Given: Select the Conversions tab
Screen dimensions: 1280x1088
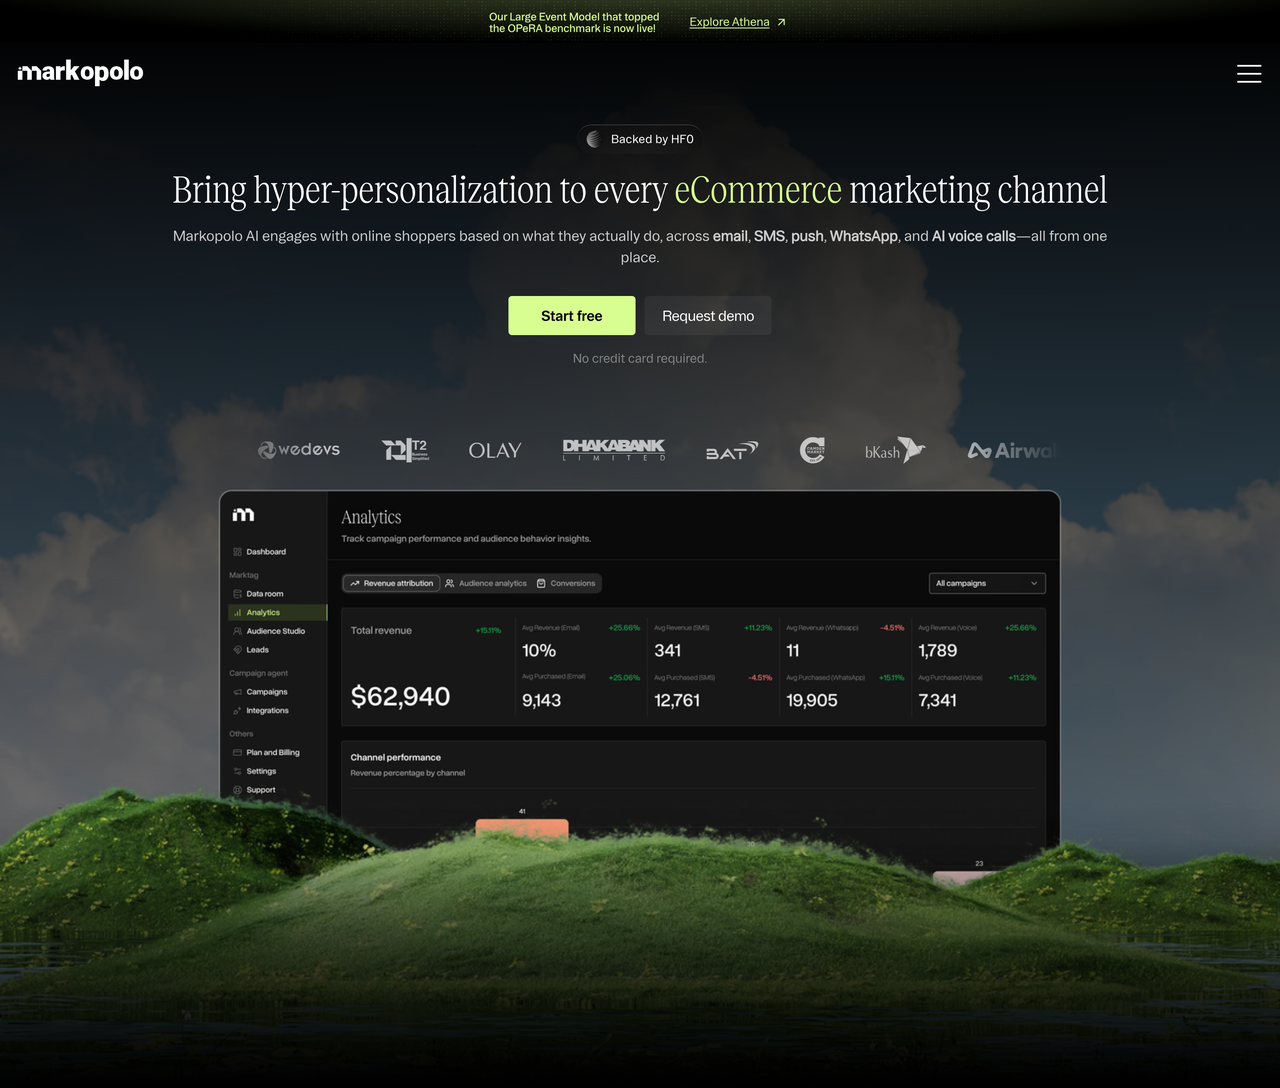Looking at the screenshot, I should point(566,583).
